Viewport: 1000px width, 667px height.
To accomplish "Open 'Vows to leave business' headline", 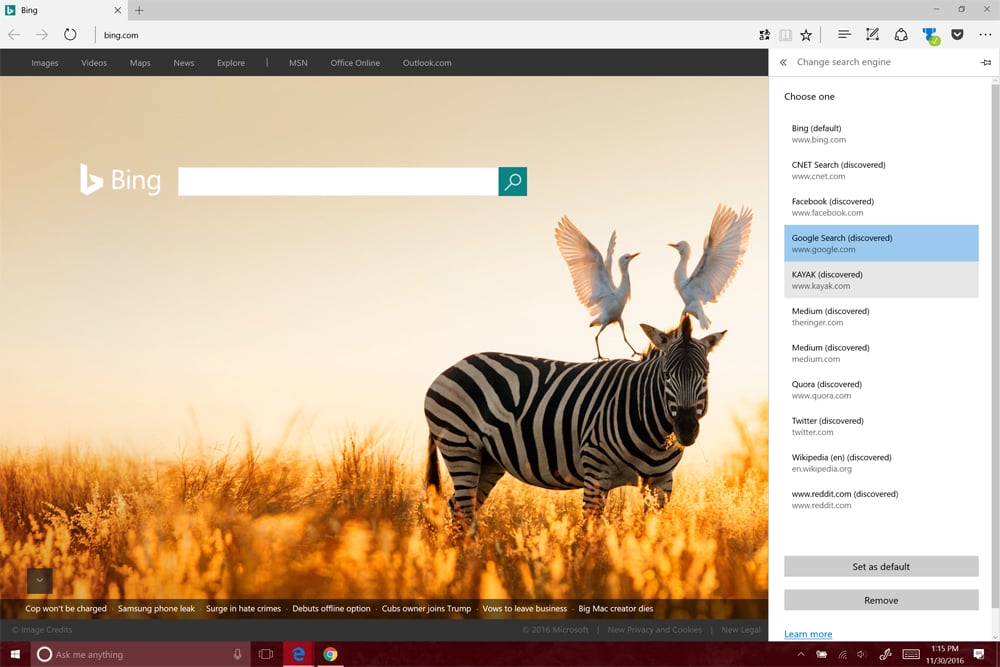I will (524, 608).
